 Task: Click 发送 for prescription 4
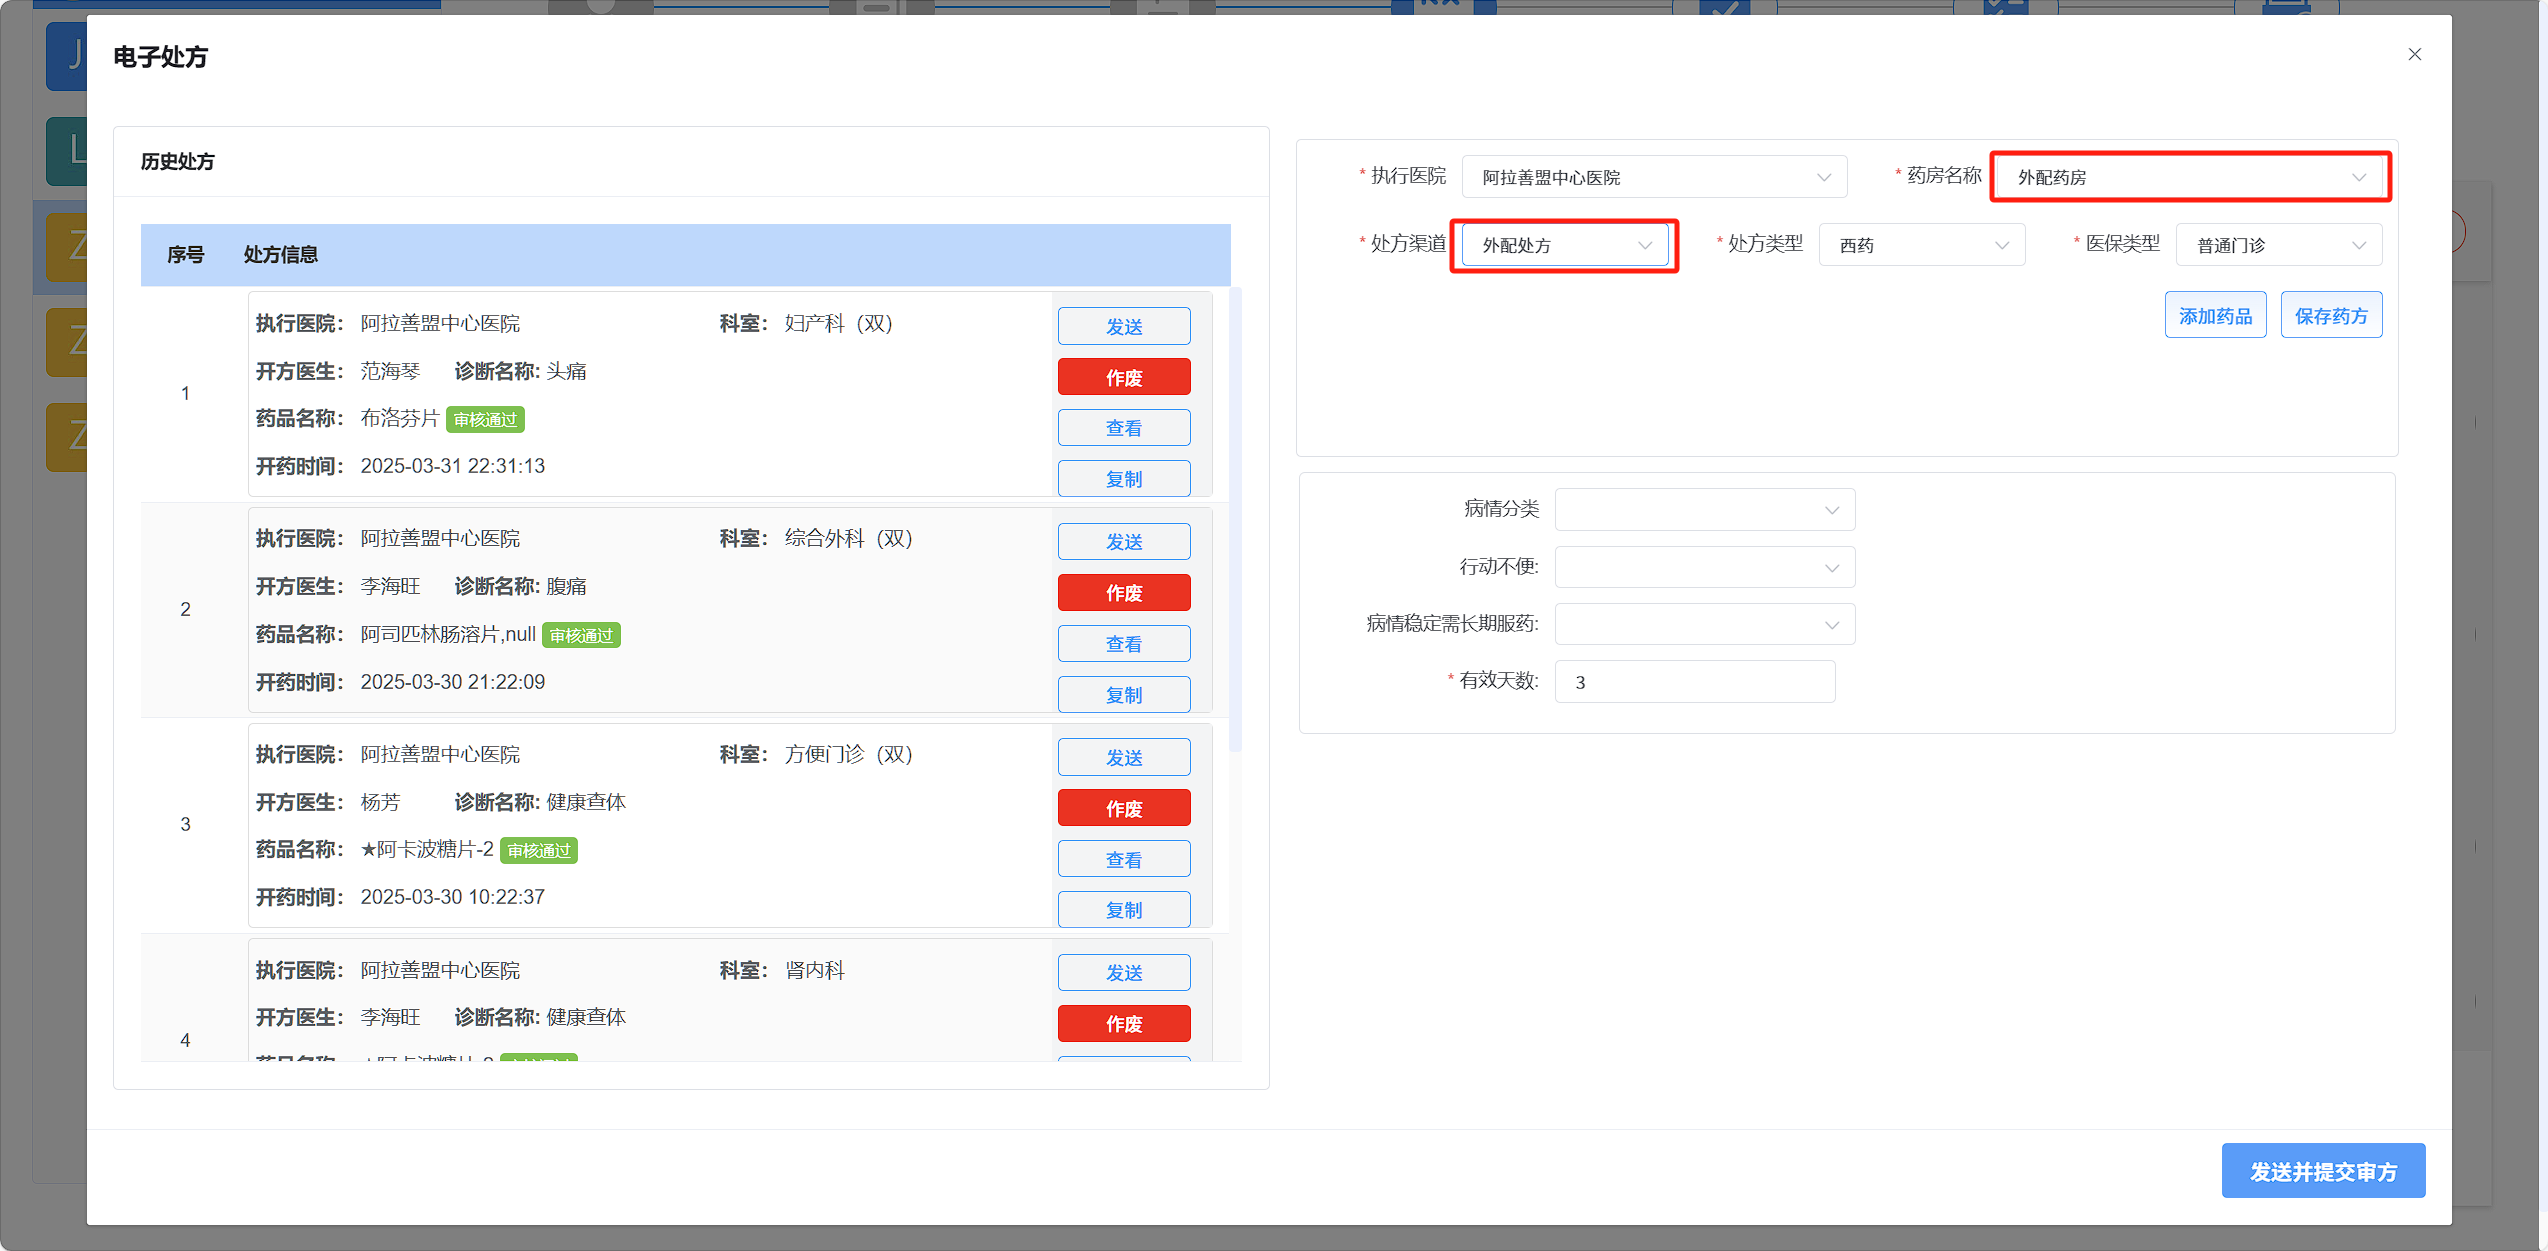[x=1123, y=973]
